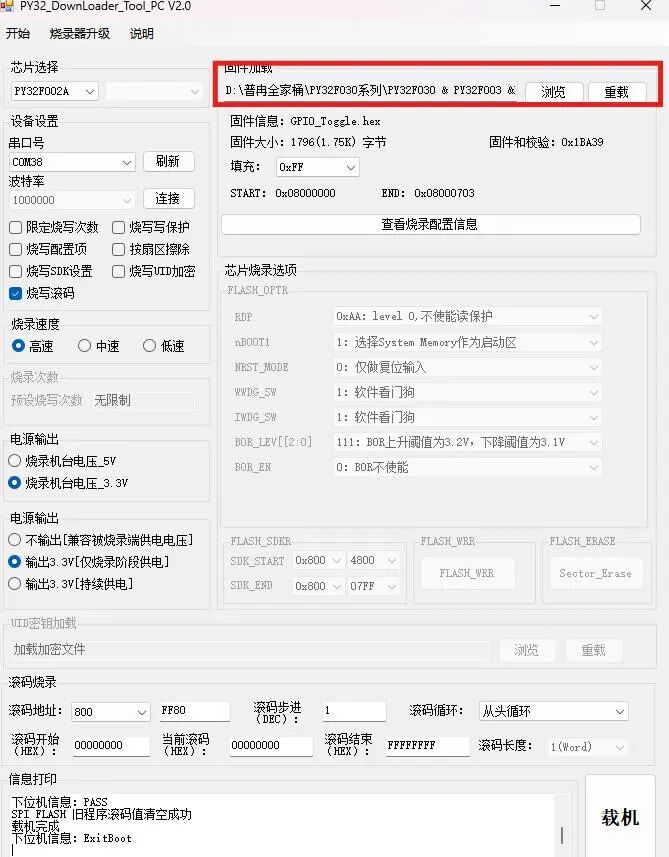The image size is (669, 857).
Task: Open the BOR_EN dropdown
Action: point(467,467)
